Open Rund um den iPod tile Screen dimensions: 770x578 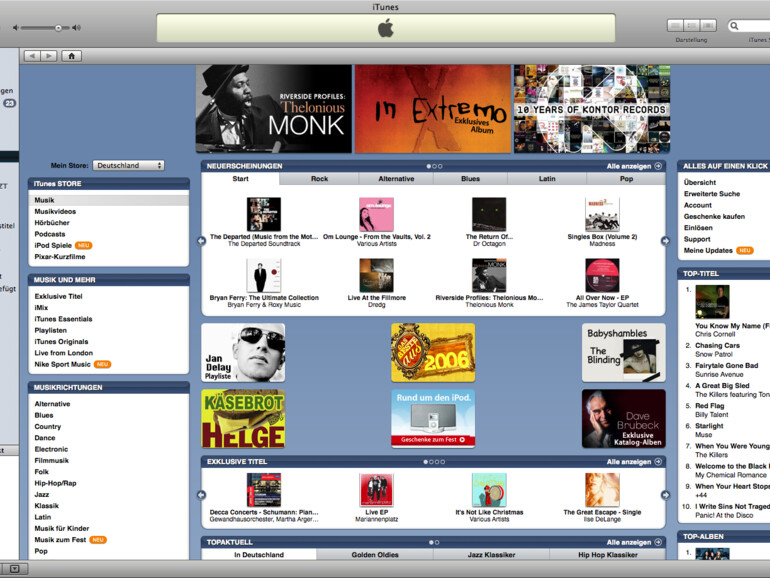433,419
